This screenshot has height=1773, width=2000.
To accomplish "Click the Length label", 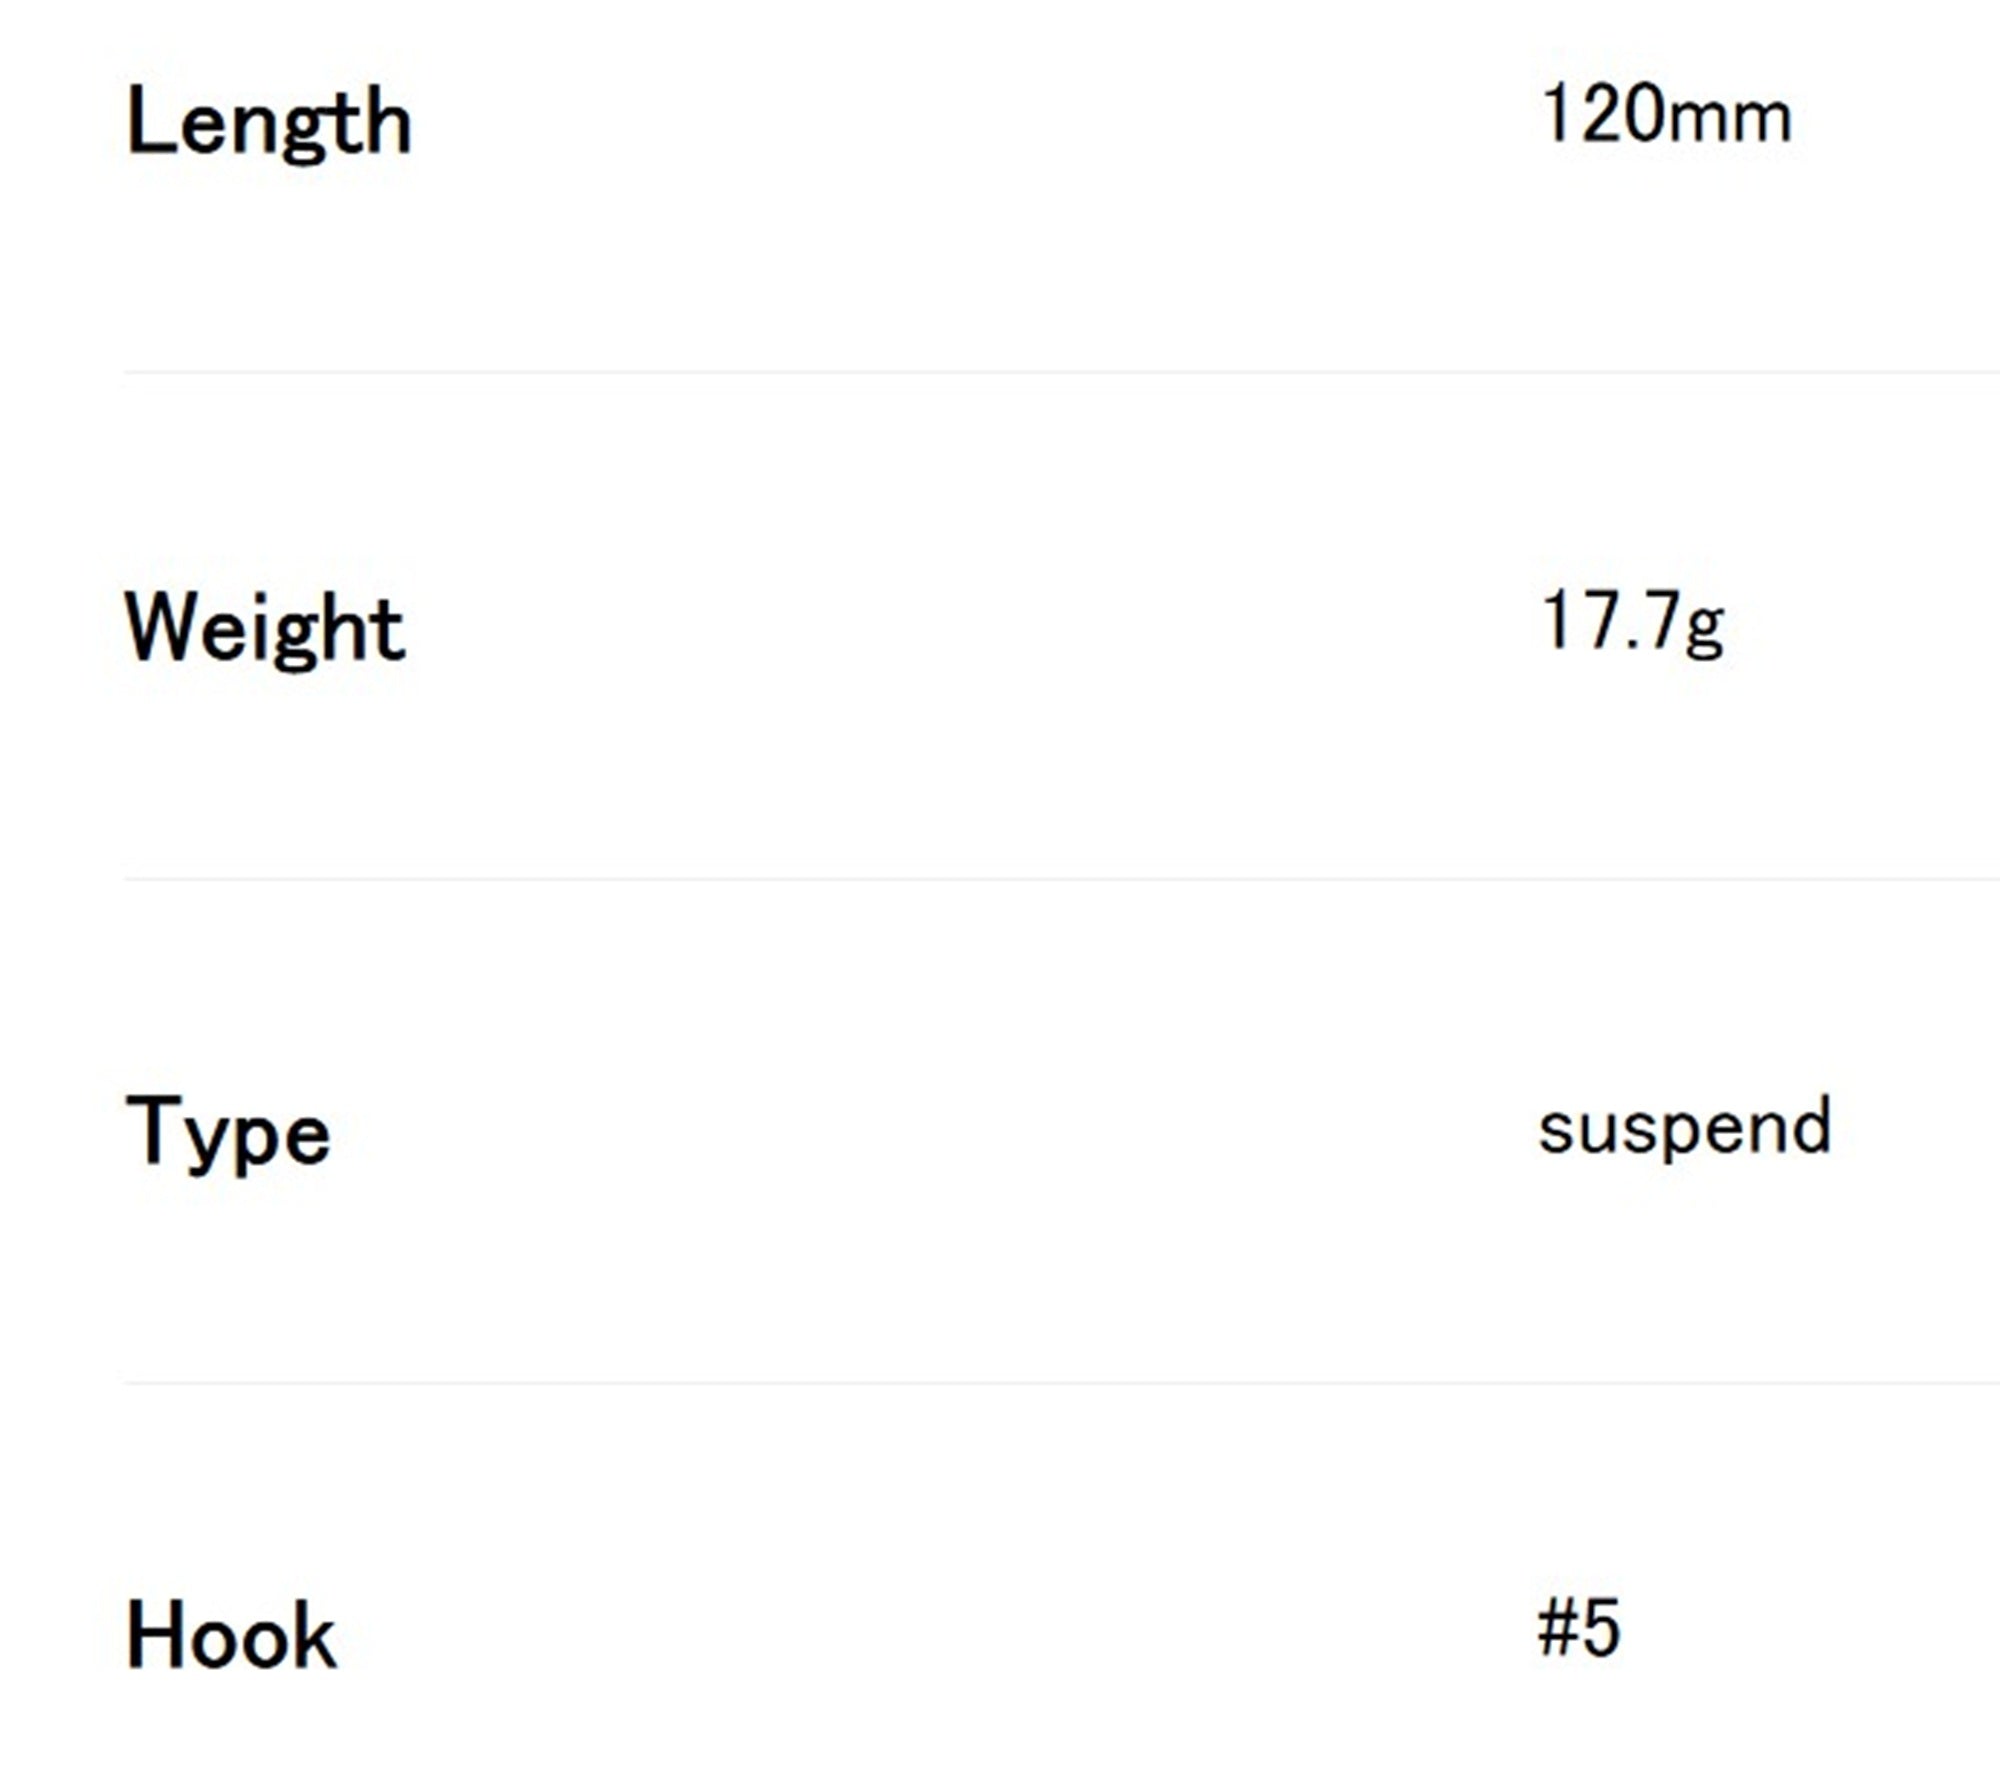I will point(269,123).
